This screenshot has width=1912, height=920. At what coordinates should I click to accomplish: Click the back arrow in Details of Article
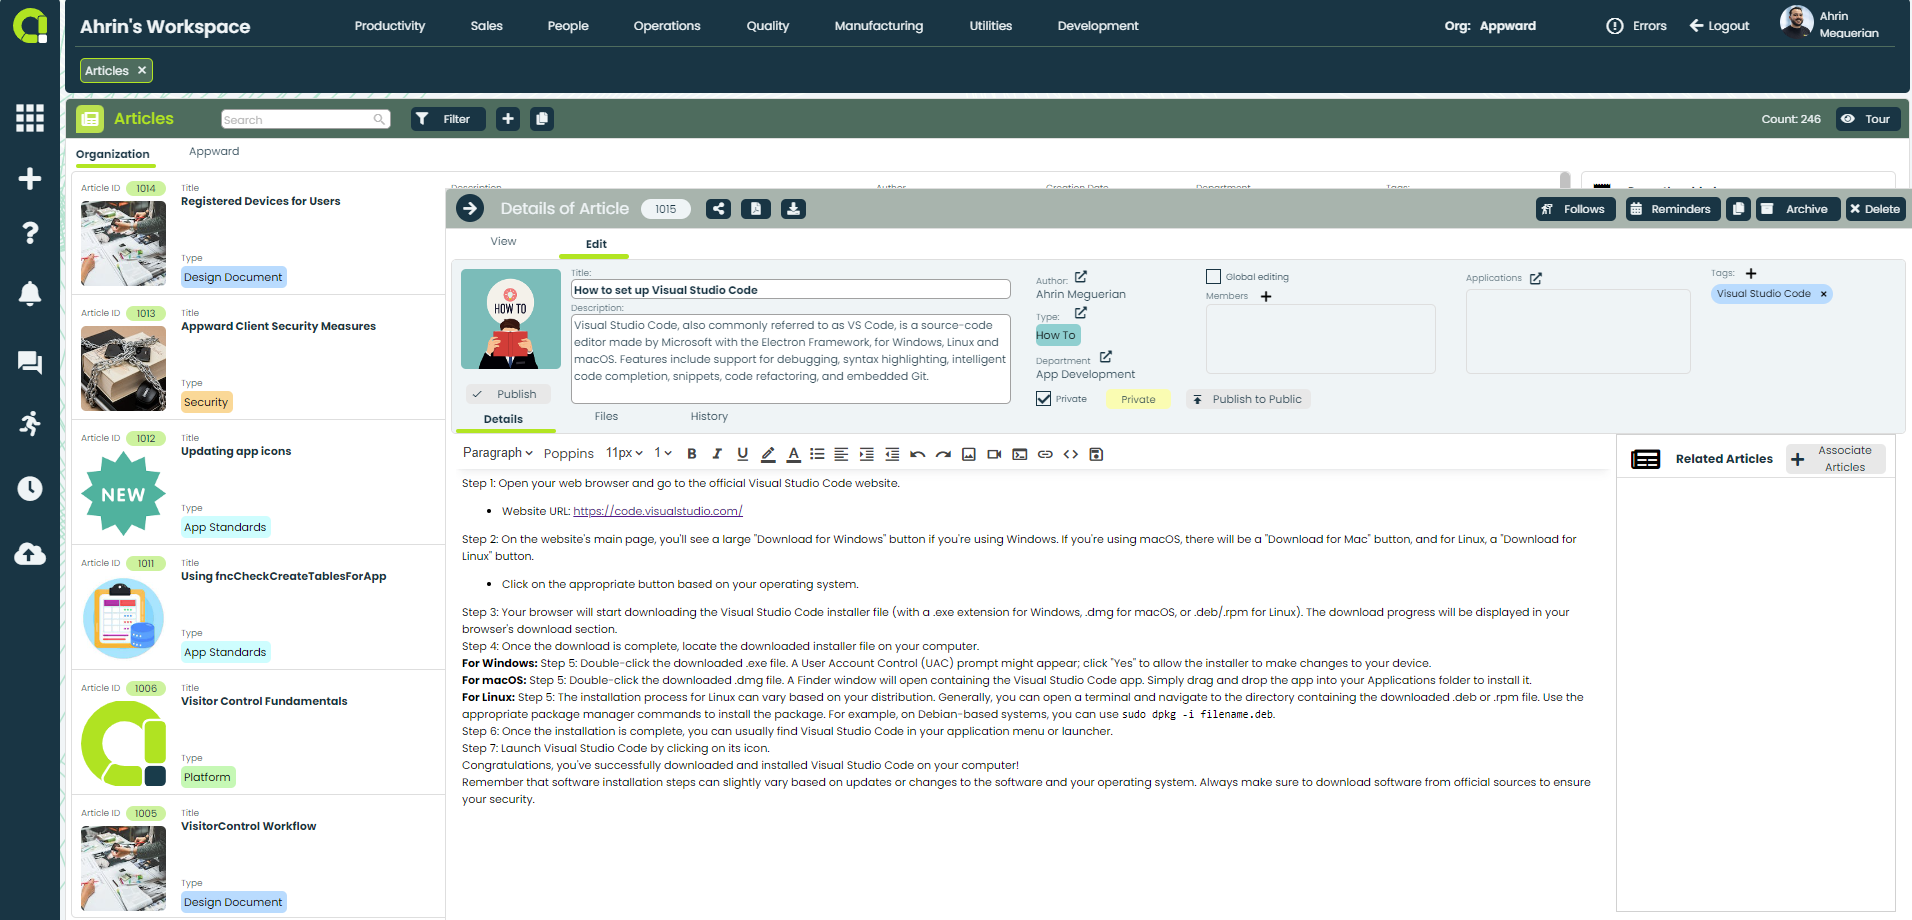[x=470, y=209]
